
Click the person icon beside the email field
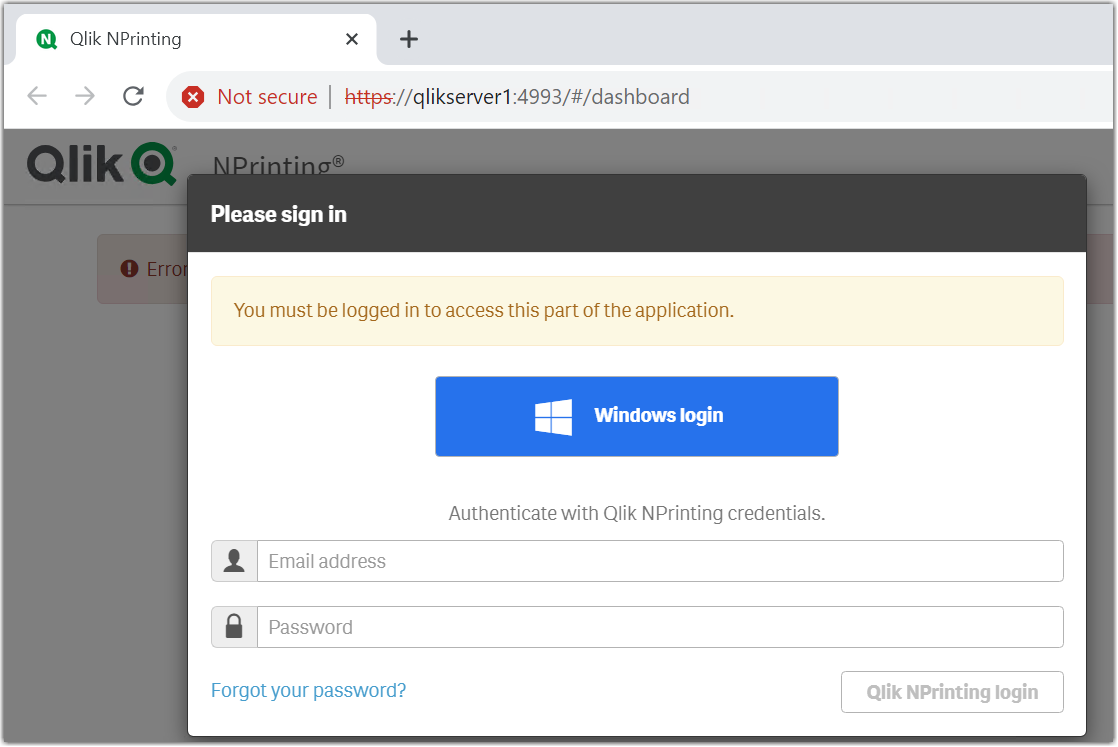pos(233,561)
